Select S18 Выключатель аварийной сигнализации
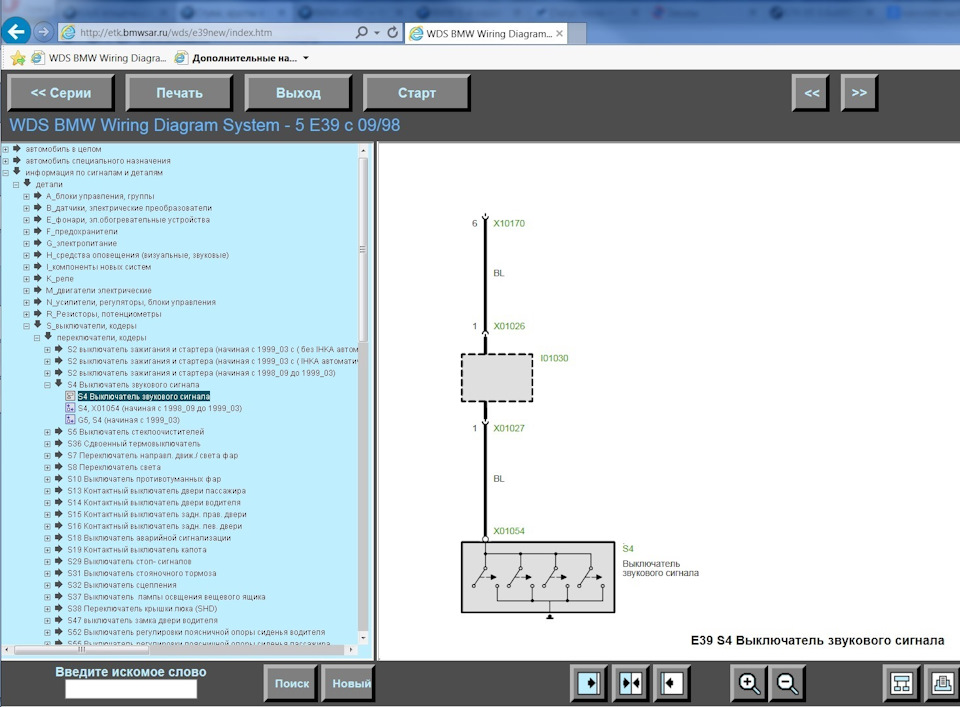 (149, 538)
